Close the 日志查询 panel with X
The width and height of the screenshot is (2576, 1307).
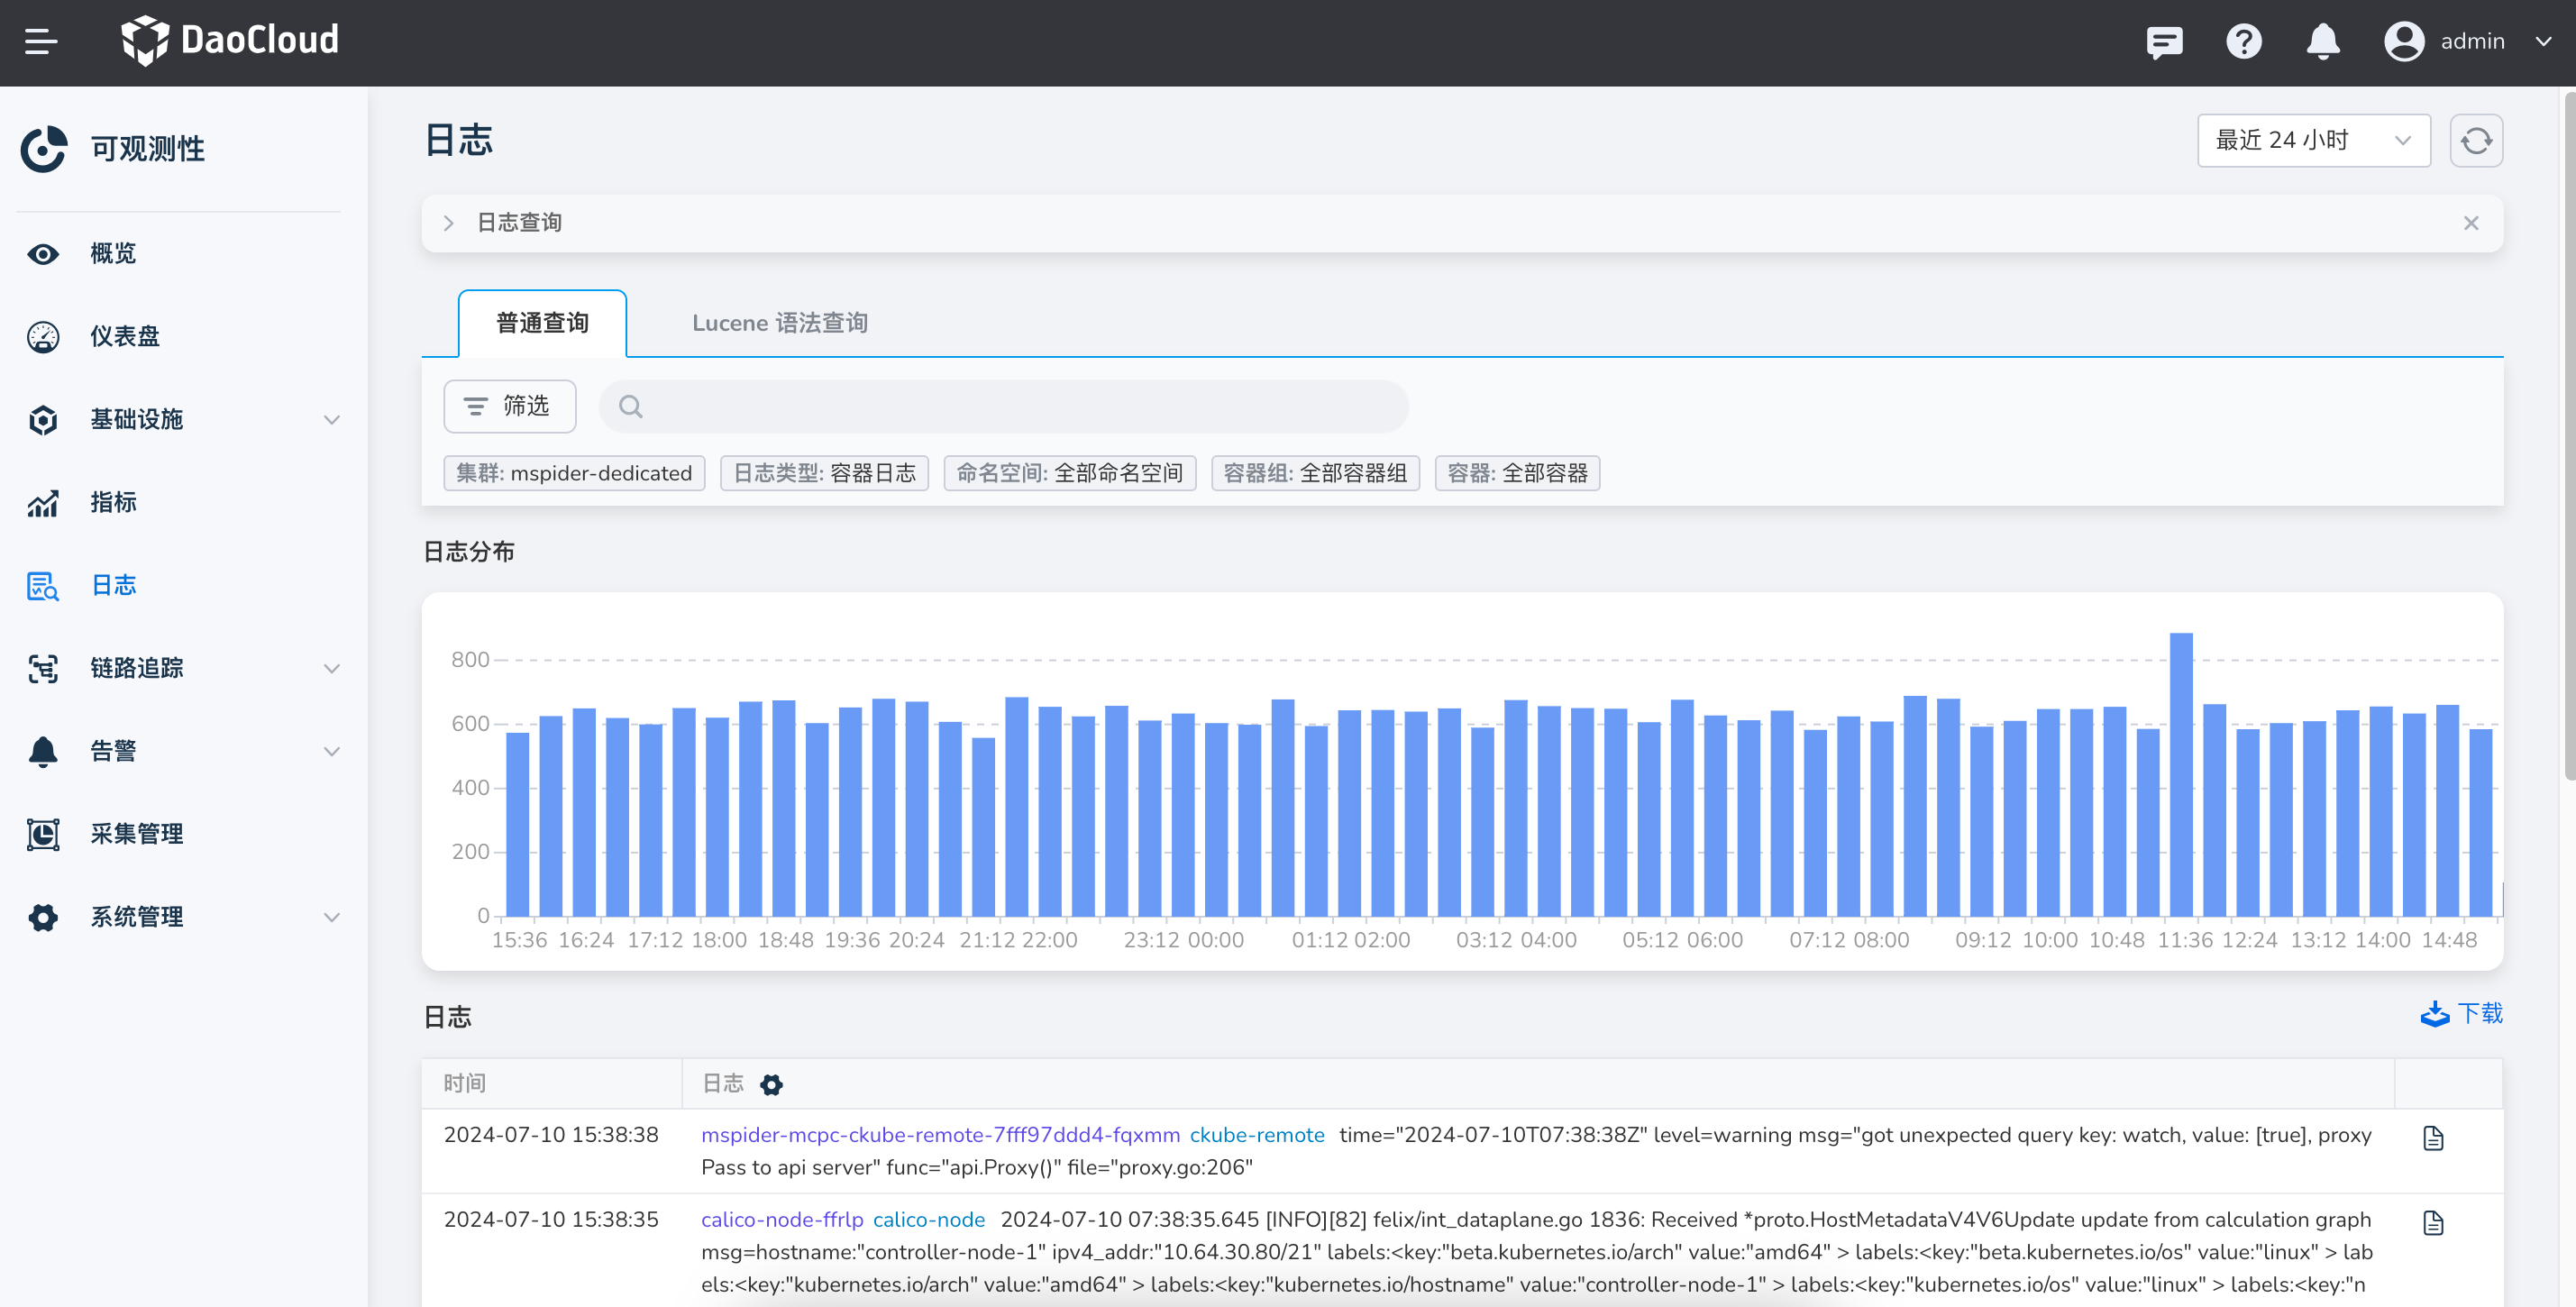click(x=2470, y=223)
